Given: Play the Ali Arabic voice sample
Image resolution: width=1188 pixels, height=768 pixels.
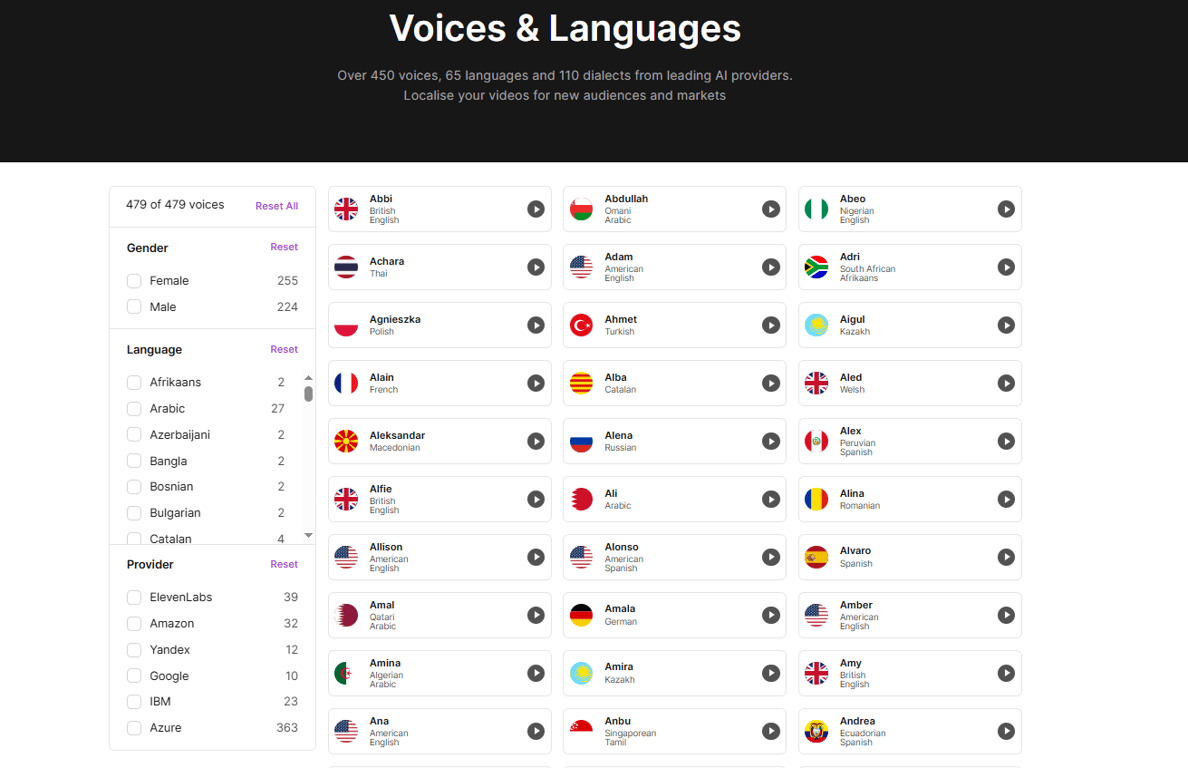Looking at the screenshot, I should [x=771, y=499].
